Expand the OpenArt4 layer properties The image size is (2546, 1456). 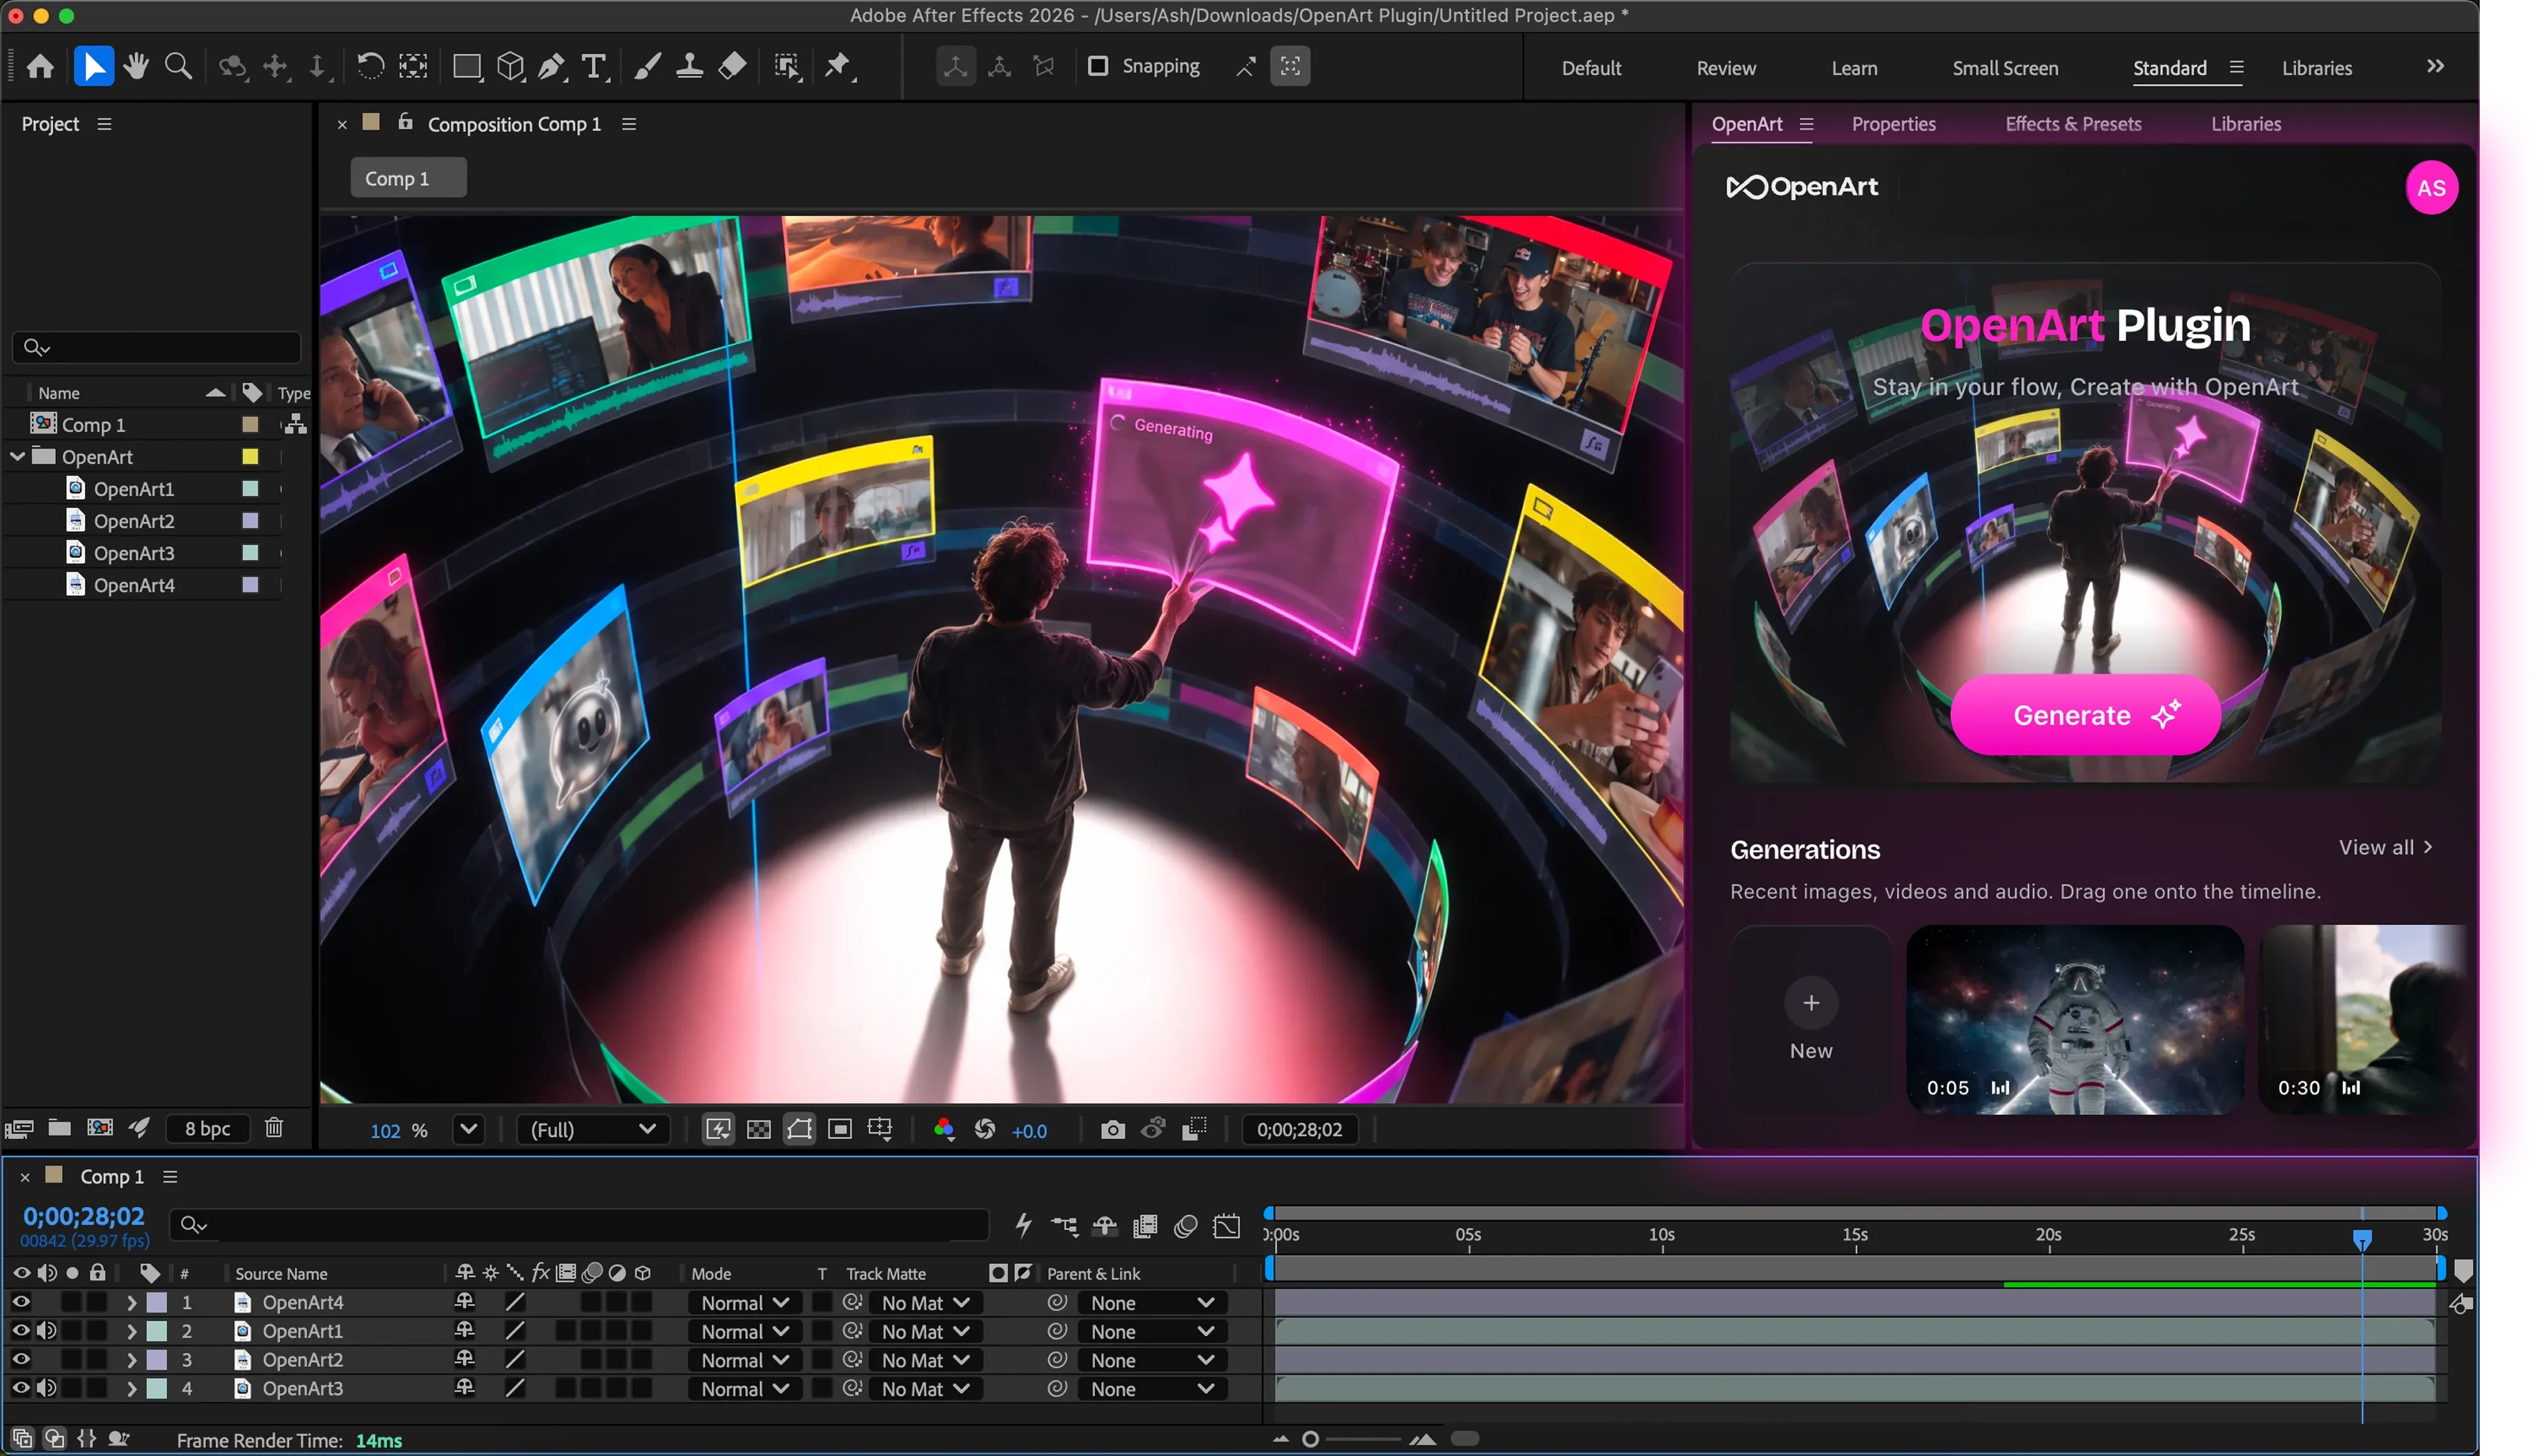click(131, 1303)
